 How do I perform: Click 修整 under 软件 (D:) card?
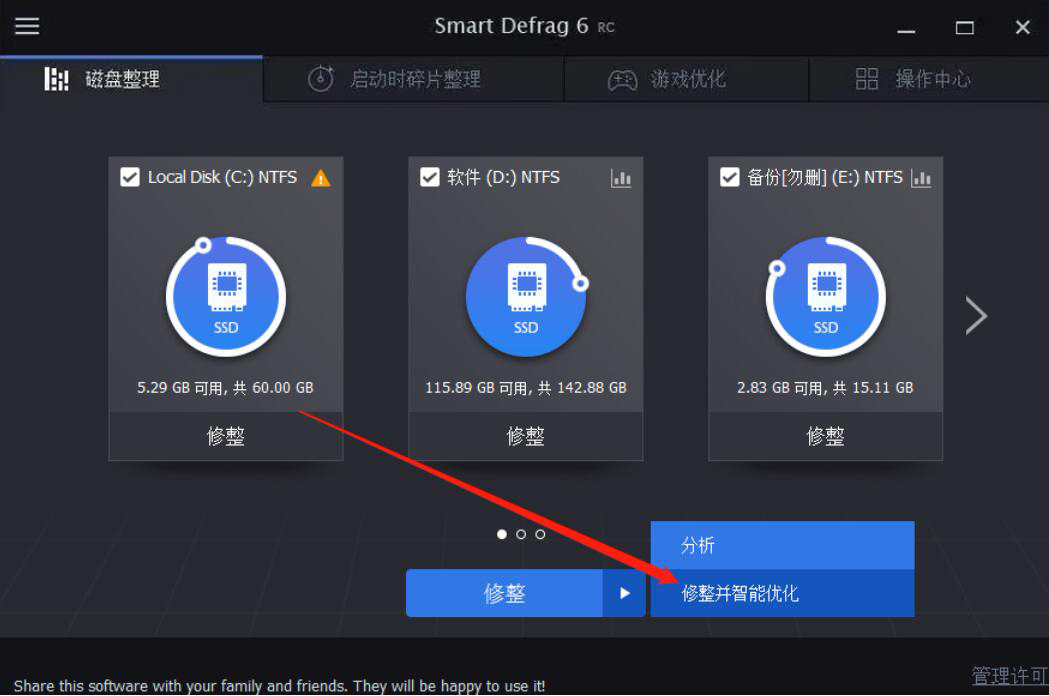[x=526, y=436]
